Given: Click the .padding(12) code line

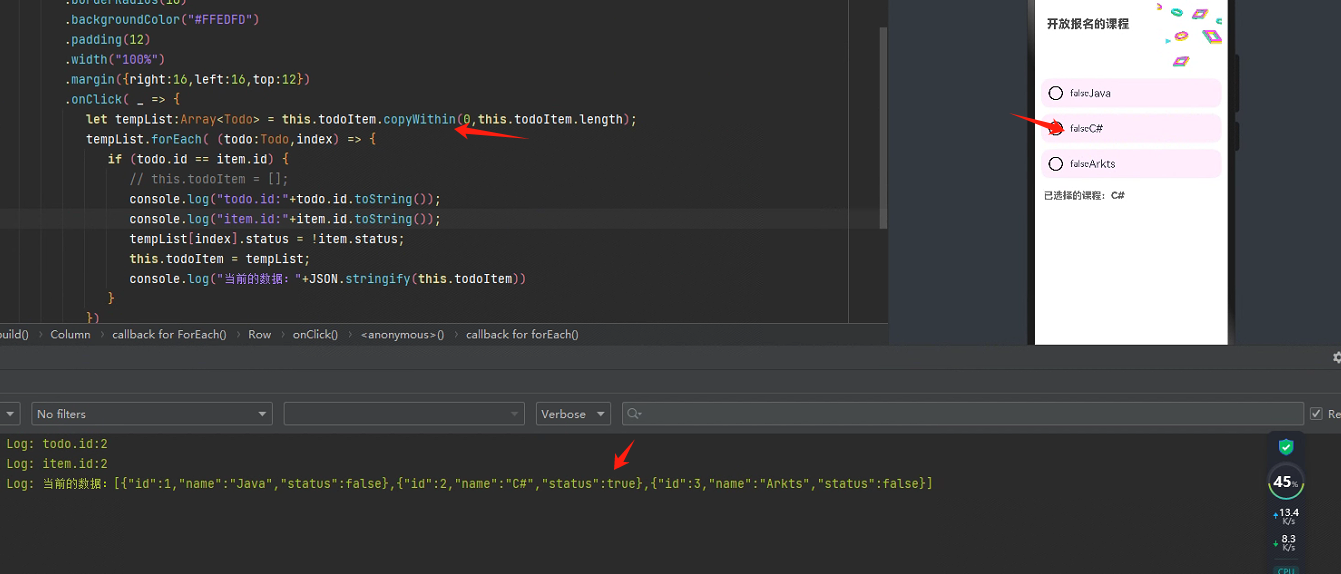Looking at the screenshot, I should click(x=108, y=39).
